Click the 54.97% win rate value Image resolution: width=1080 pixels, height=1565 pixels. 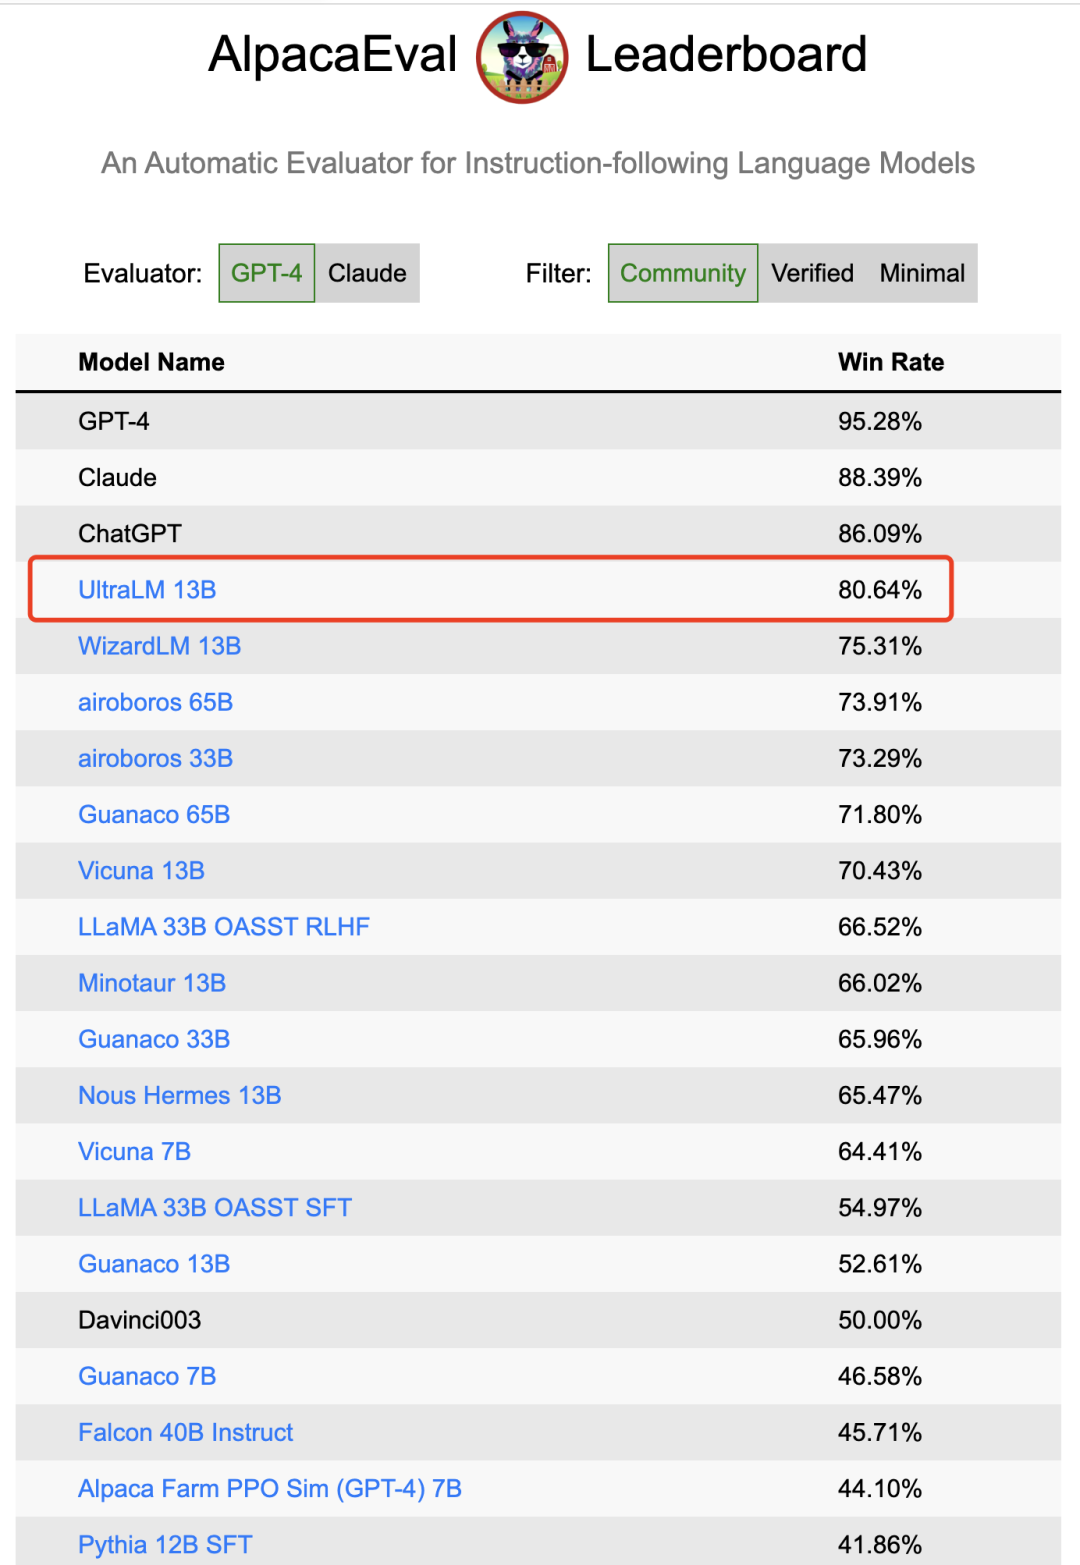[x=880, y=1208]
